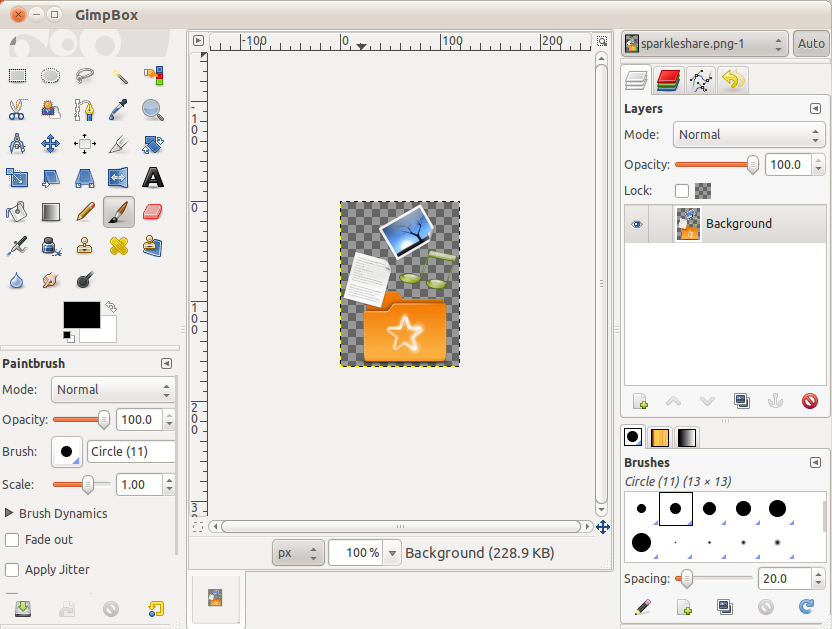Image resolution: width=832 pixels, height=629 pixels.
Task: Click the Delete Layer button
Action: point(810,401)
